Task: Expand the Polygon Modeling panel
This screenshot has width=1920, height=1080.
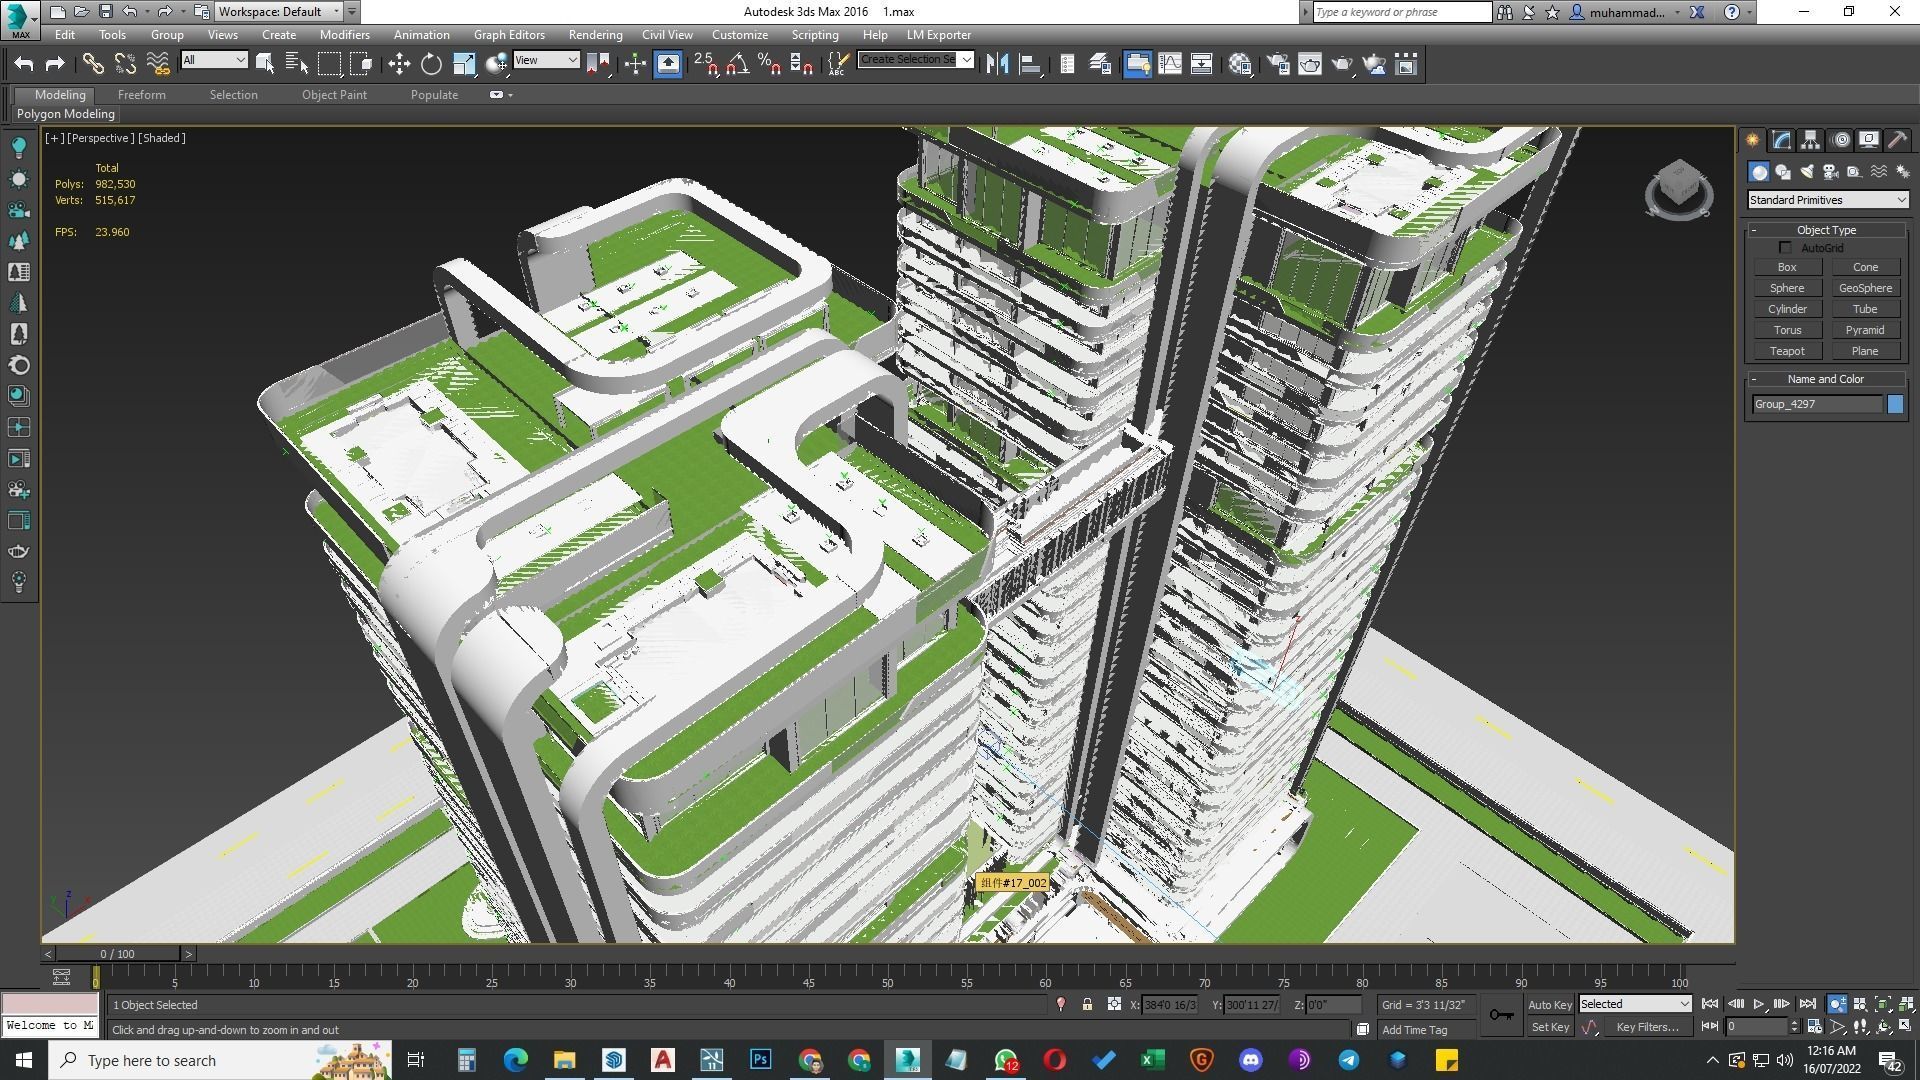Action: coord(66,114)
